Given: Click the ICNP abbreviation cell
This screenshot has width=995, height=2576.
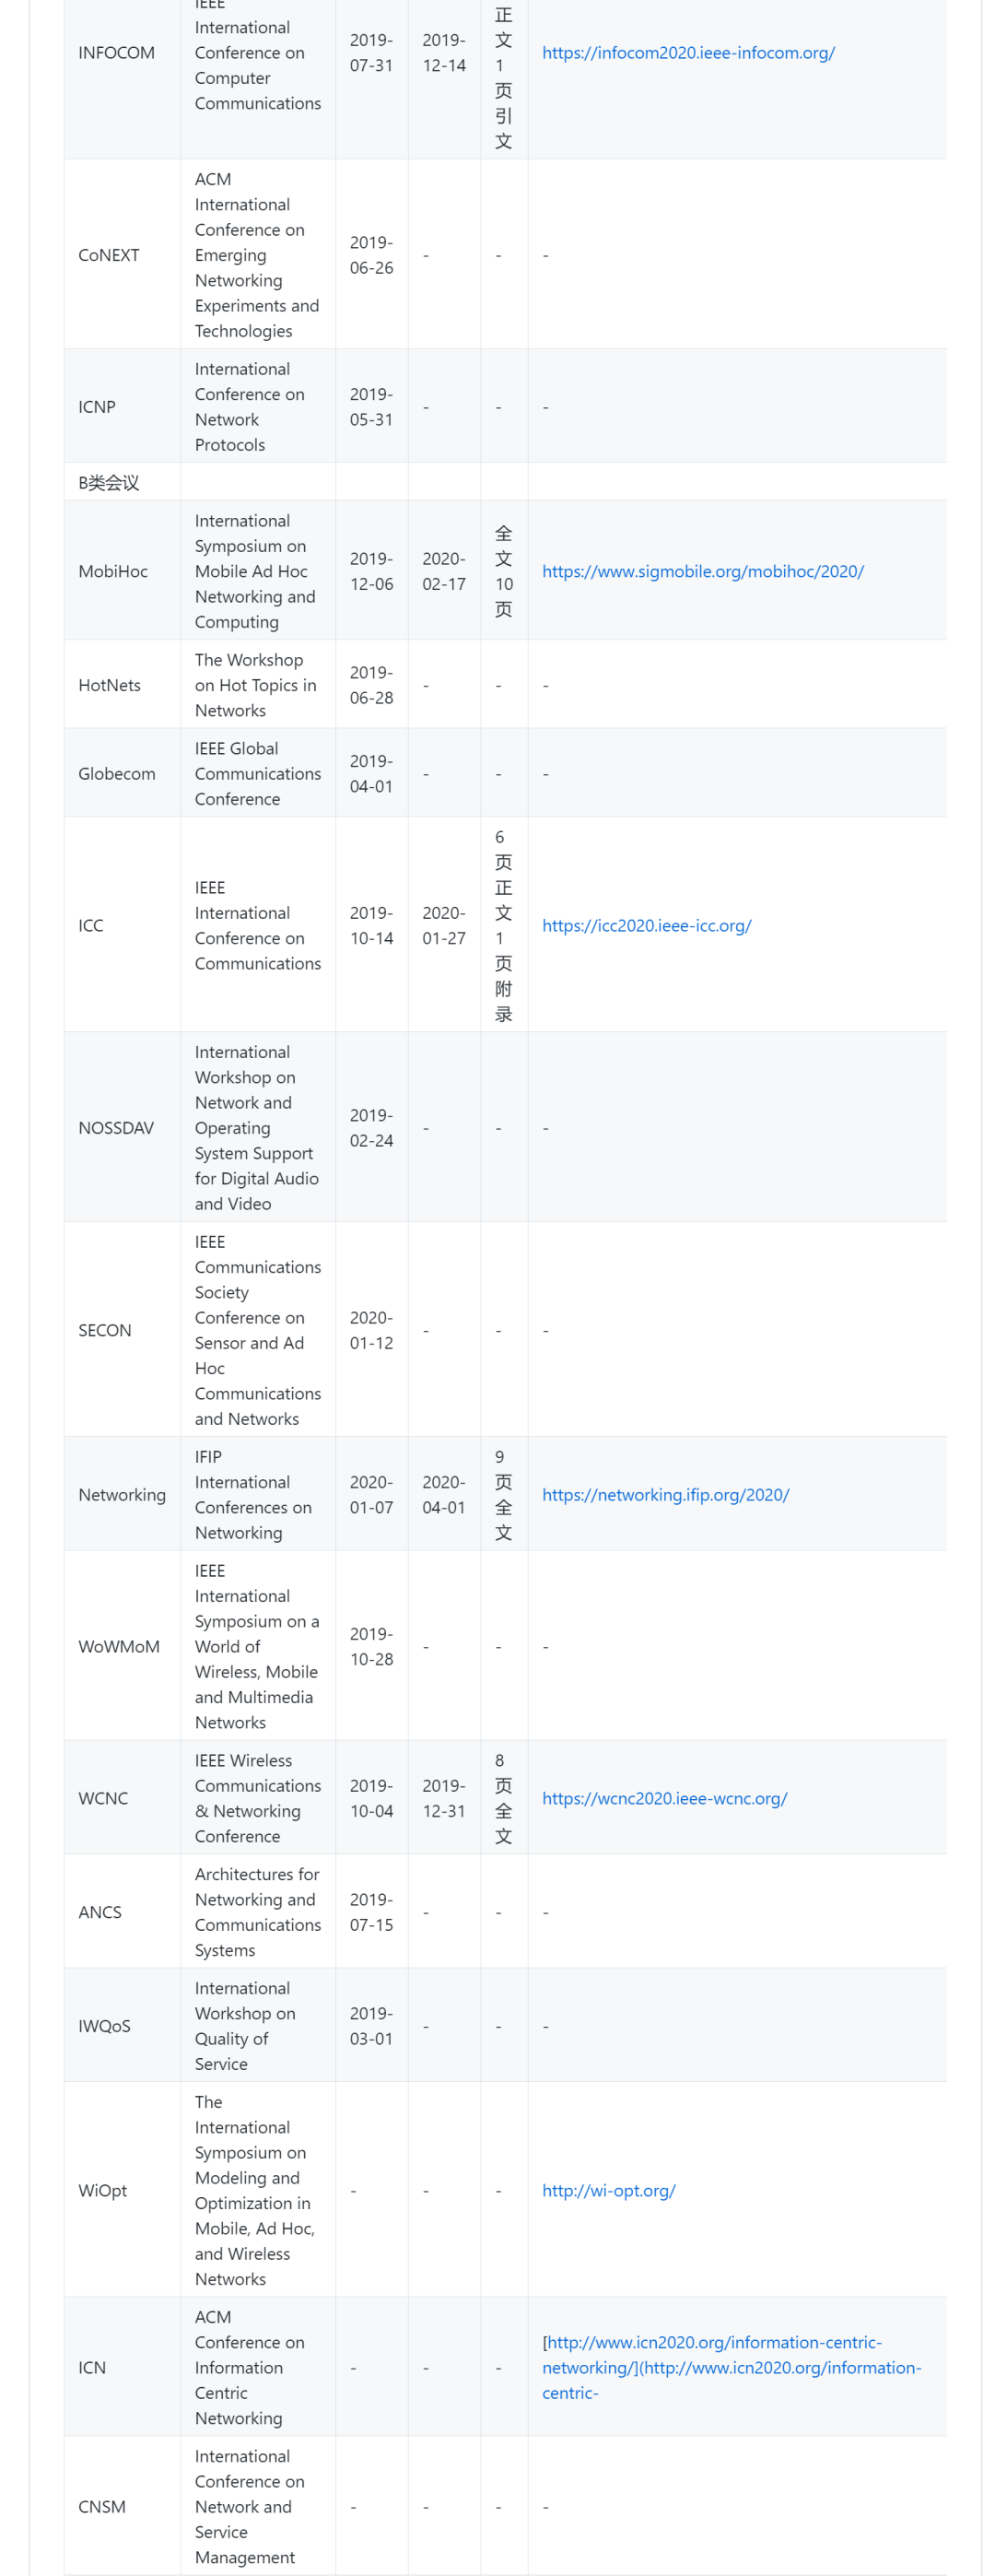Looking at the screenshot, I should click(97, 407).
